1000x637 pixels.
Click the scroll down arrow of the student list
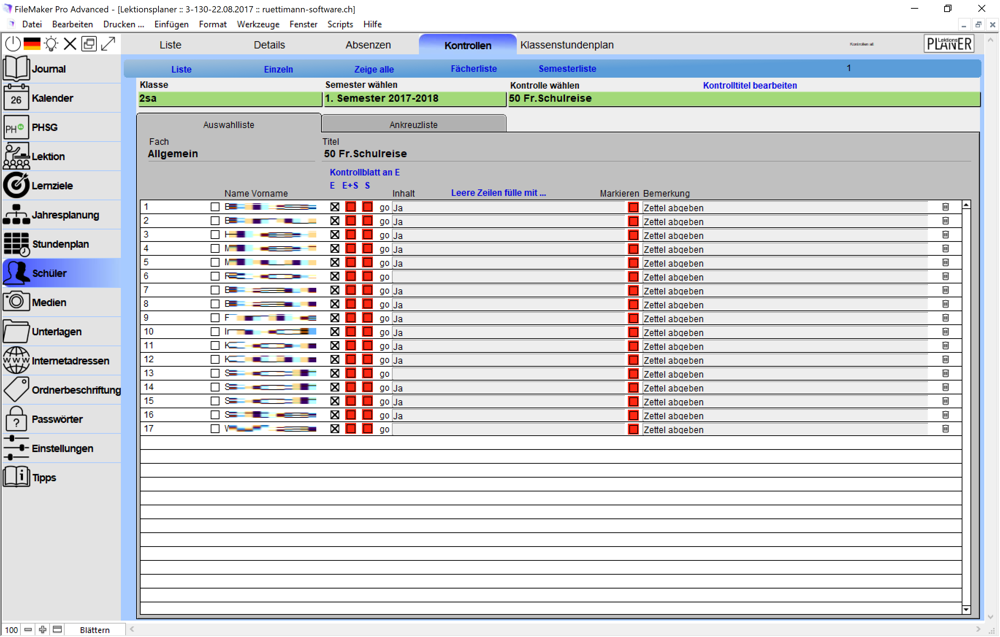tap(966, 610)
